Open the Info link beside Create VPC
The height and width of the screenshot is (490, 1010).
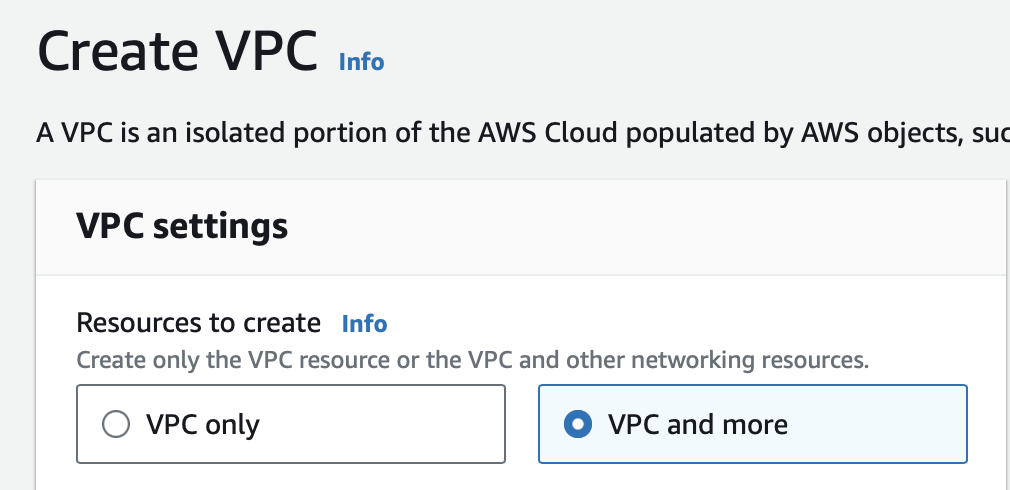361,61
